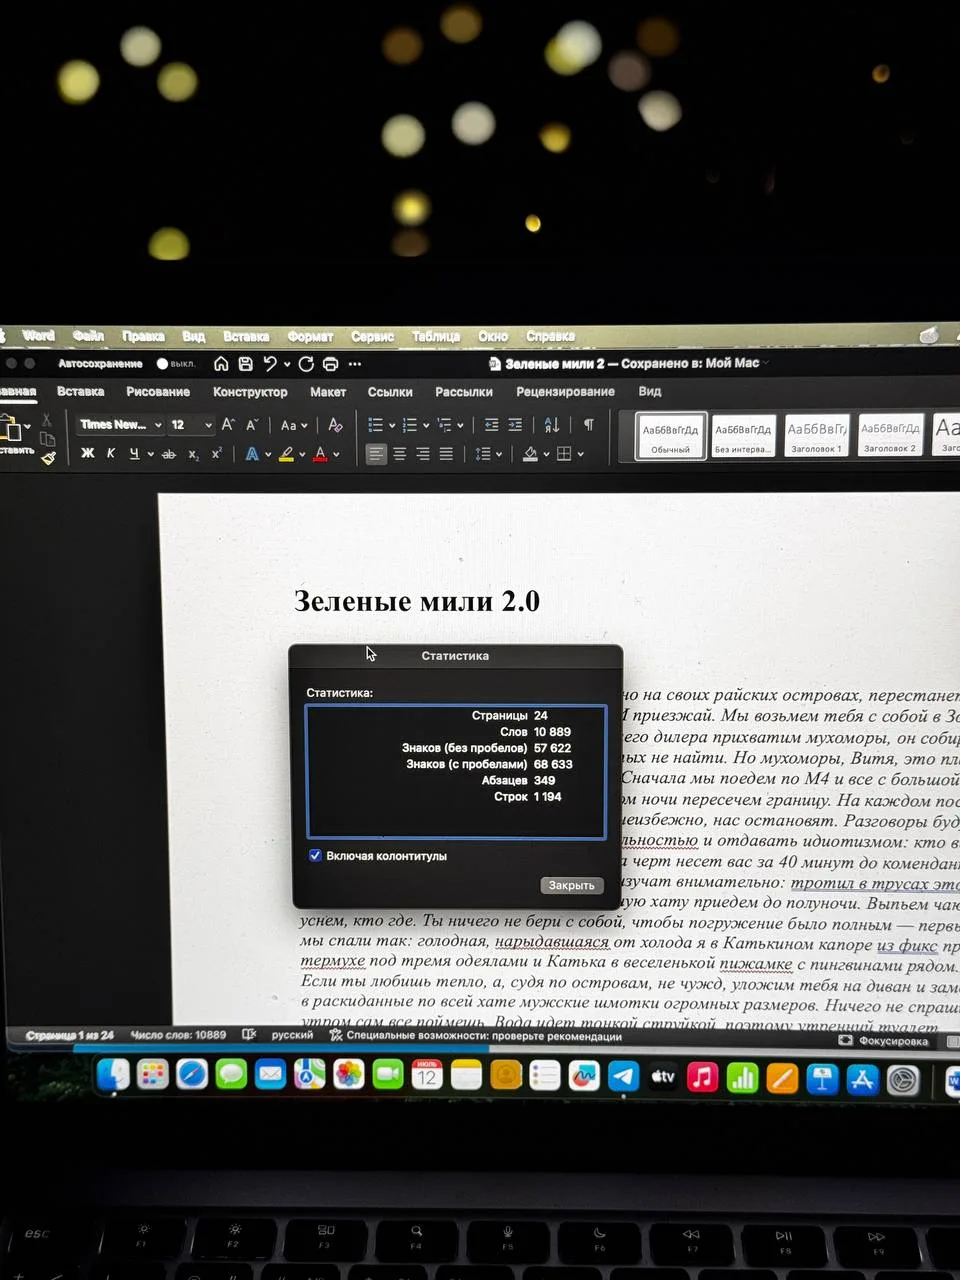Start a bulleted list
This screenshot has height=1280, width=960.
375,425
